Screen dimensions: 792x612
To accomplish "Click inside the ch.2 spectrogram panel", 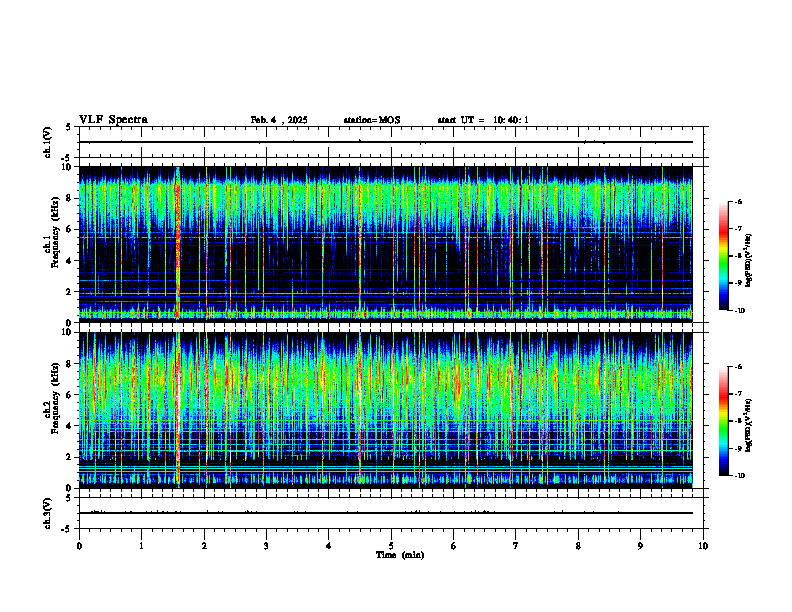I will coord(385,410).
